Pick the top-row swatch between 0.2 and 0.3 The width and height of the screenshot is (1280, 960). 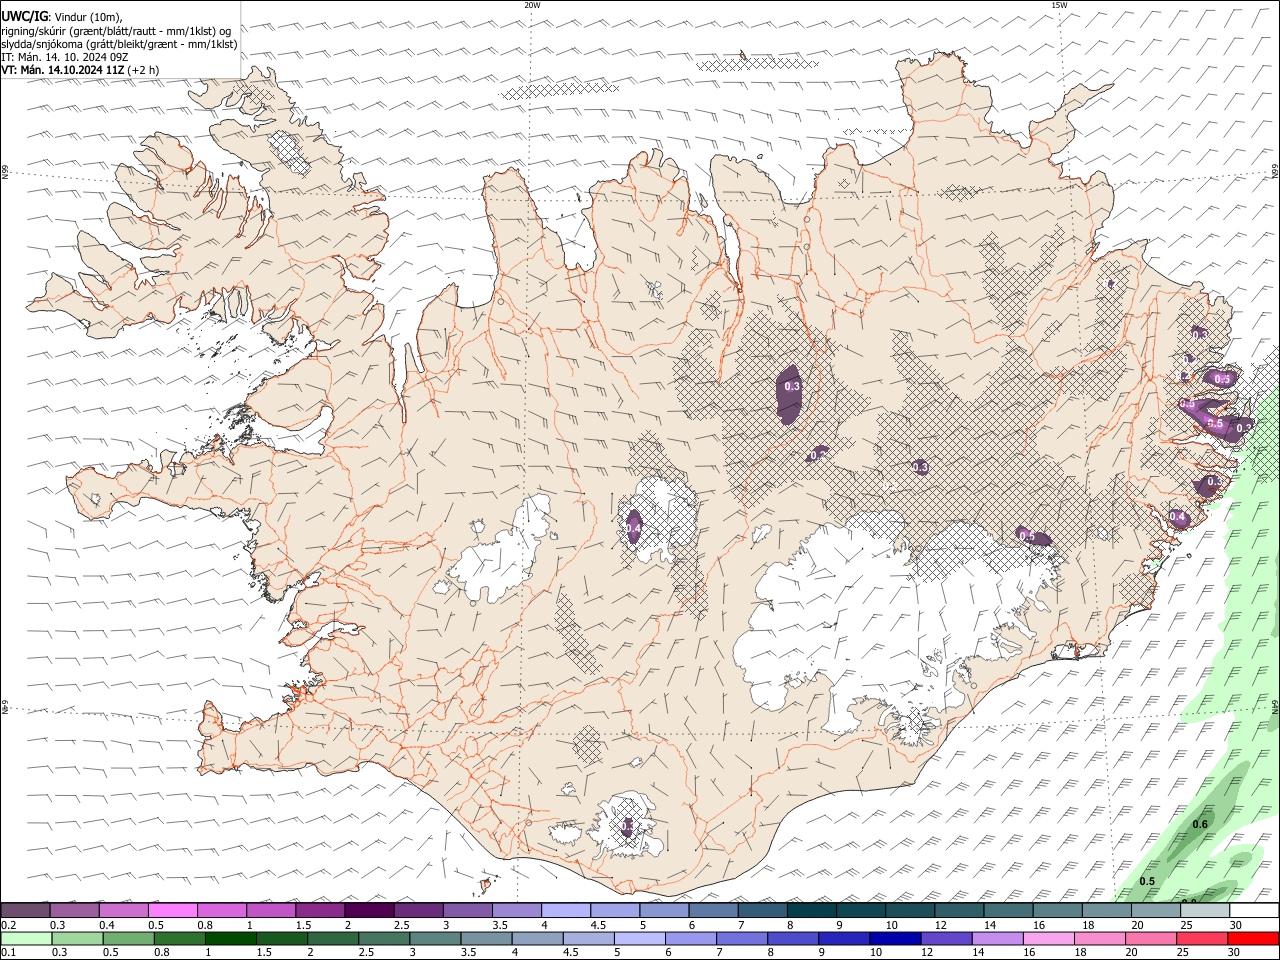pyautogui.click(x=25, y=911)
